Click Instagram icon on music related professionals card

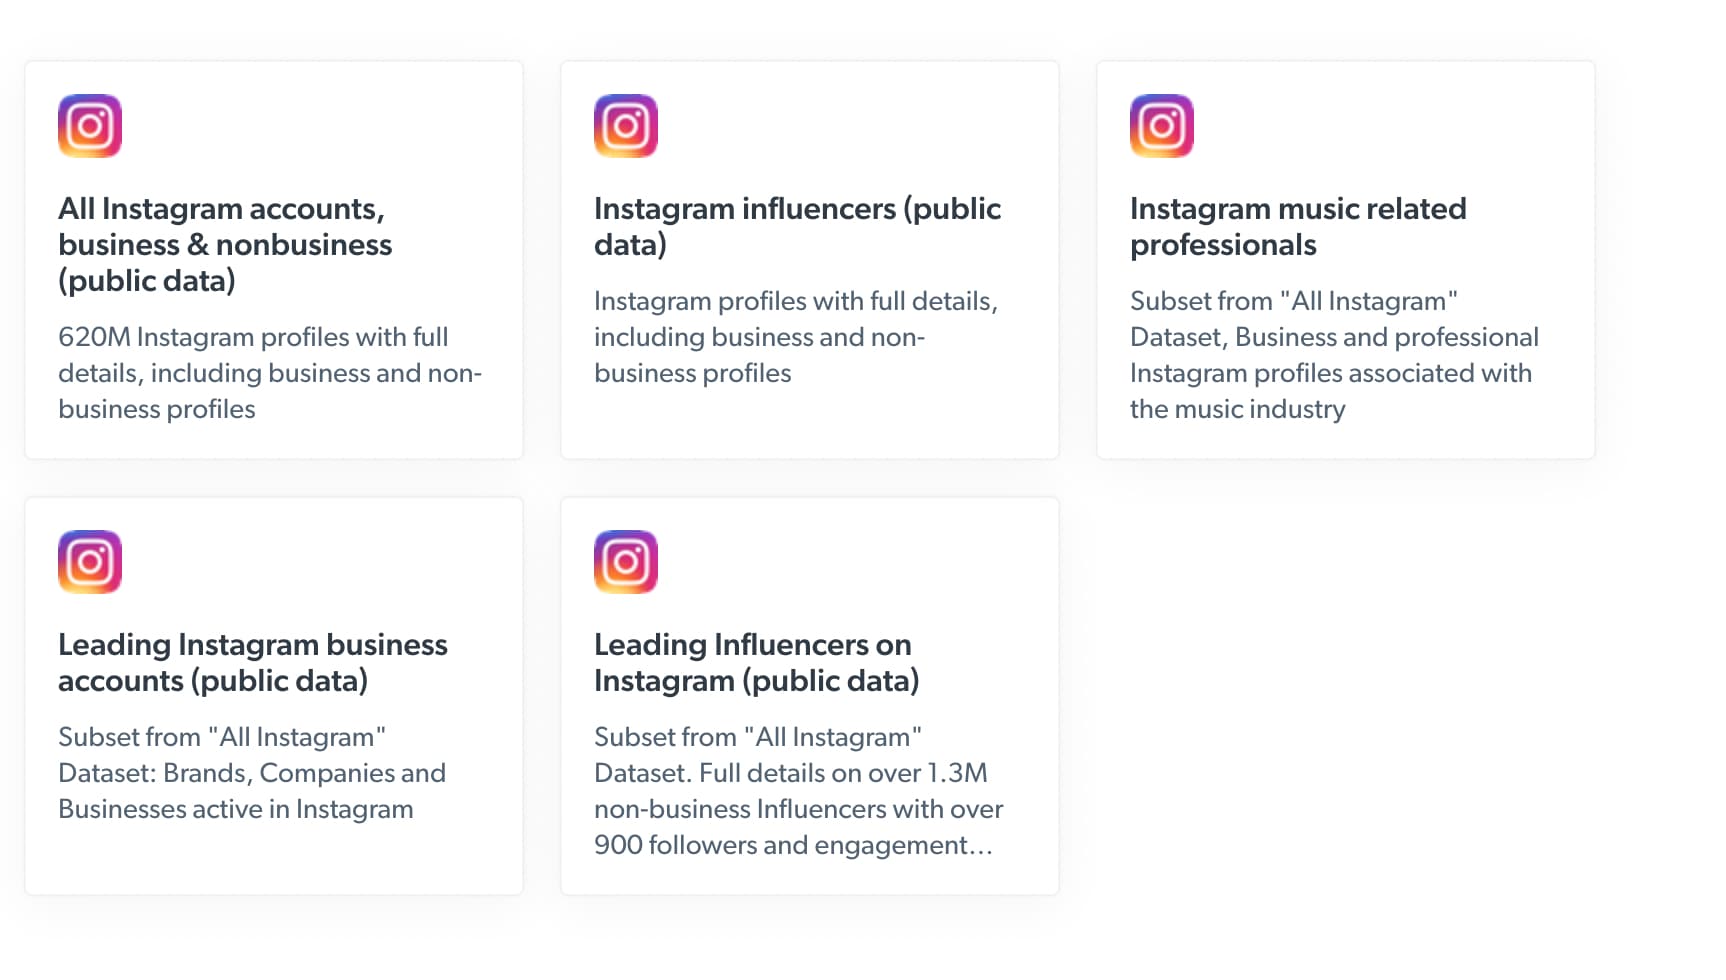coord(1162,126)
